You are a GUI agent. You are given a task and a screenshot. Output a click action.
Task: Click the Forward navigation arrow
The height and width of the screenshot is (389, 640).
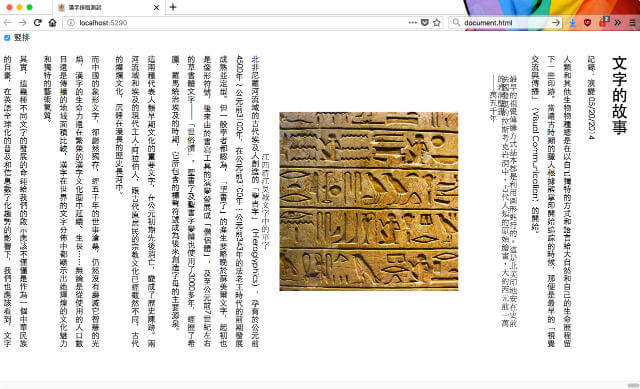tap(22, 23)
